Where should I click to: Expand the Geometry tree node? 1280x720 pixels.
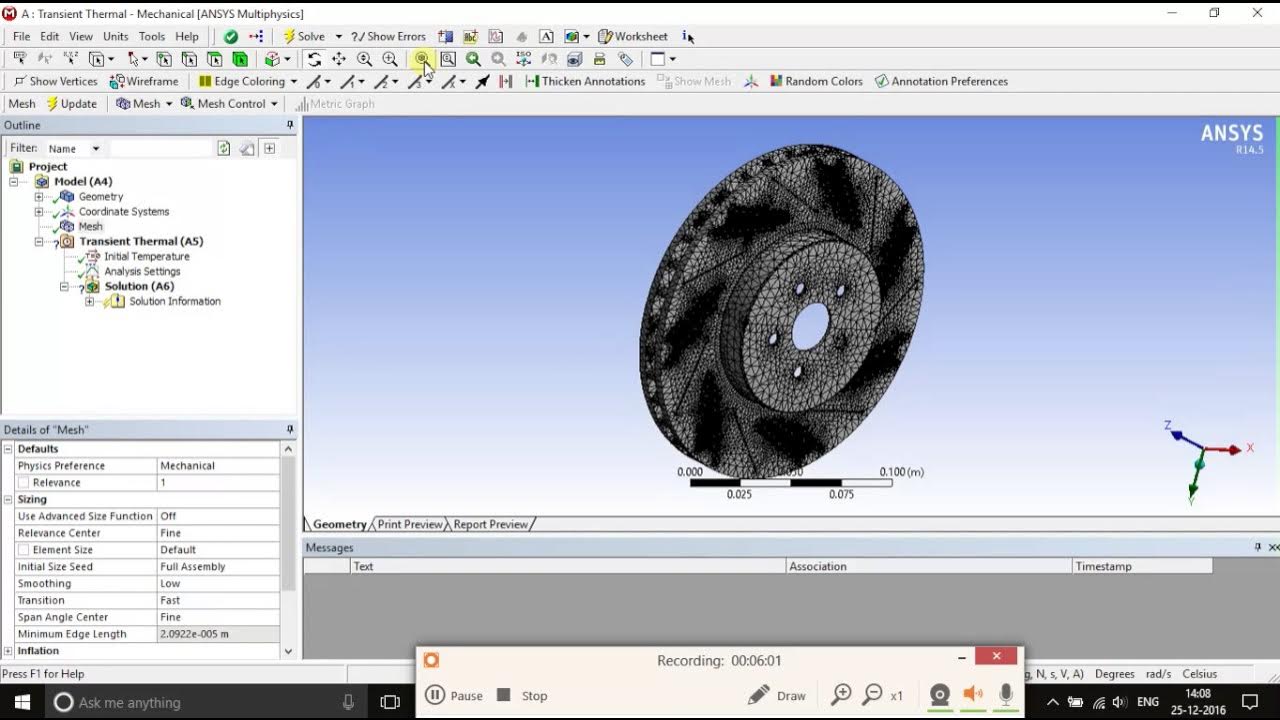click(x=39, y=197)
